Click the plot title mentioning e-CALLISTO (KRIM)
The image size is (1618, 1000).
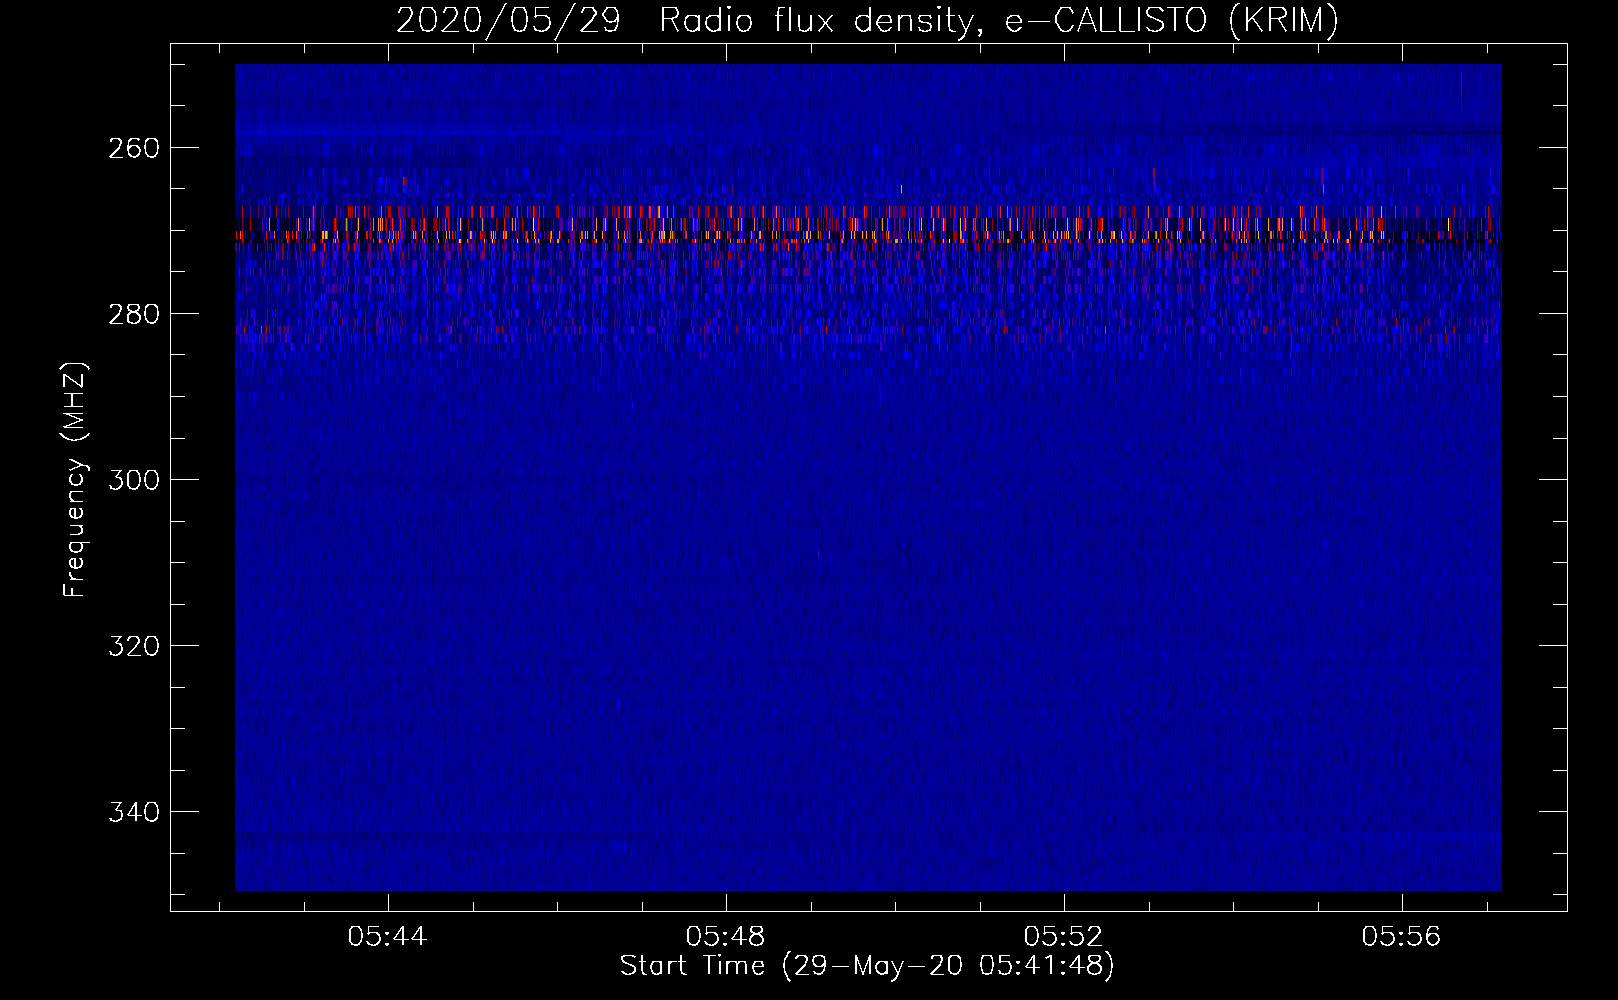[867, 20]
